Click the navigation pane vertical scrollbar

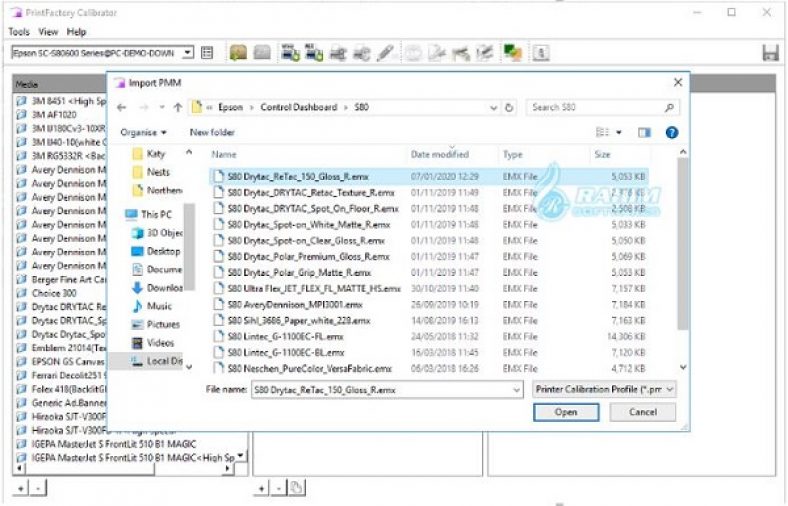coord(189,246)
